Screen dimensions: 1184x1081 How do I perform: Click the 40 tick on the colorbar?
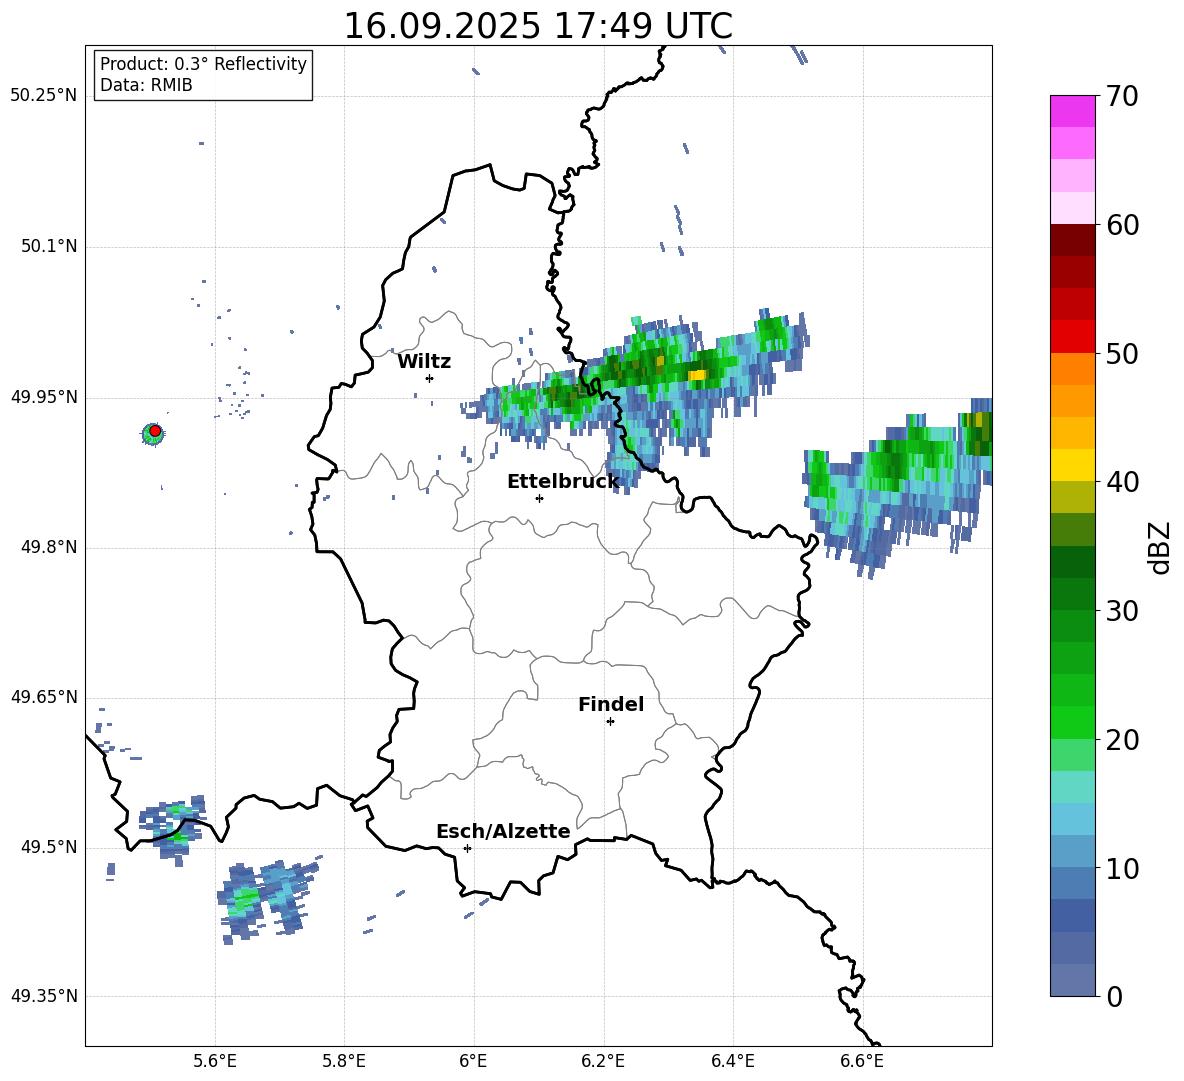point(1122,482)
